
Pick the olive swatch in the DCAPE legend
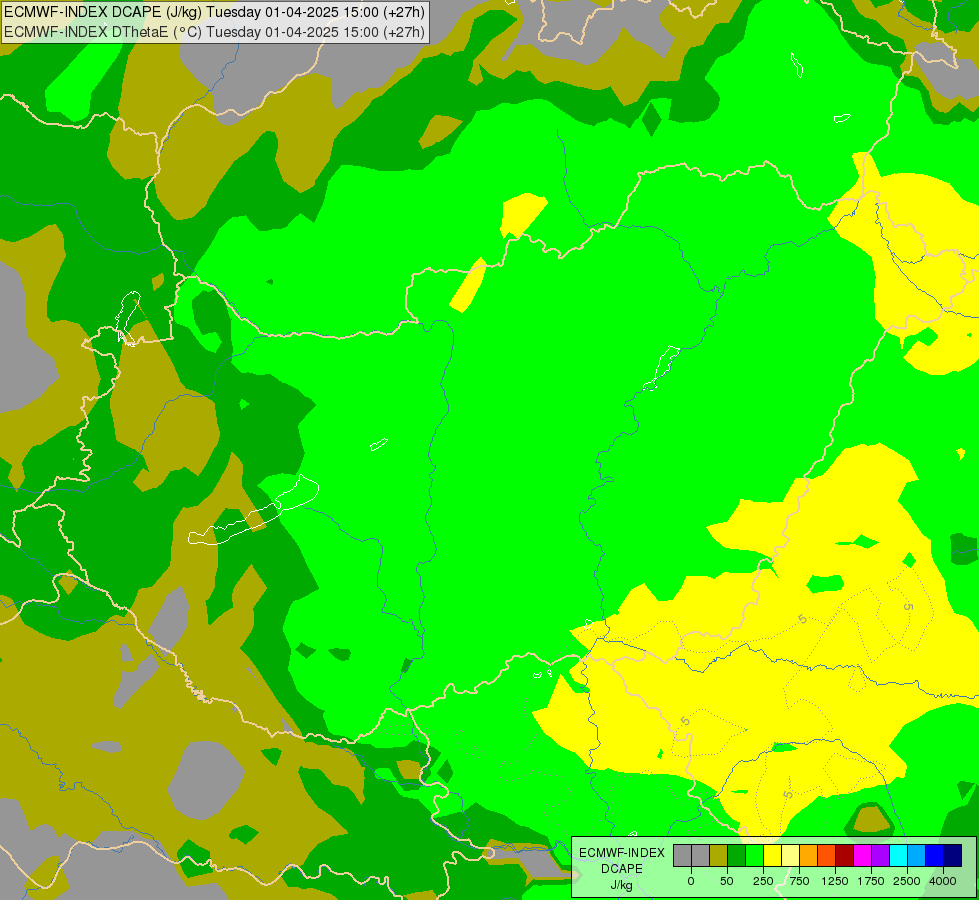pos(718,856)
